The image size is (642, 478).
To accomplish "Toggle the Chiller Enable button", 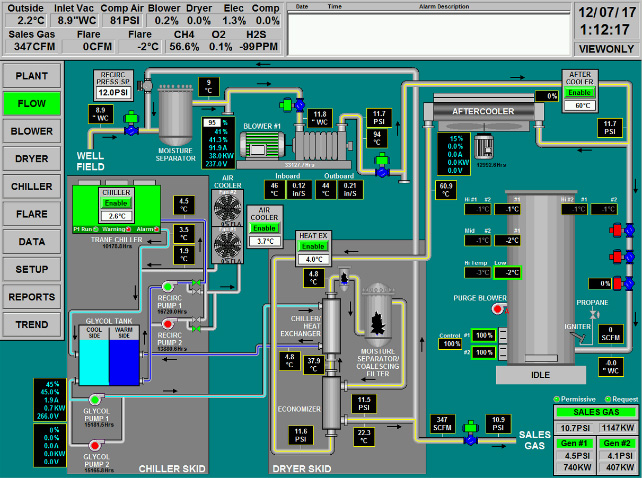I will point(116,203).
